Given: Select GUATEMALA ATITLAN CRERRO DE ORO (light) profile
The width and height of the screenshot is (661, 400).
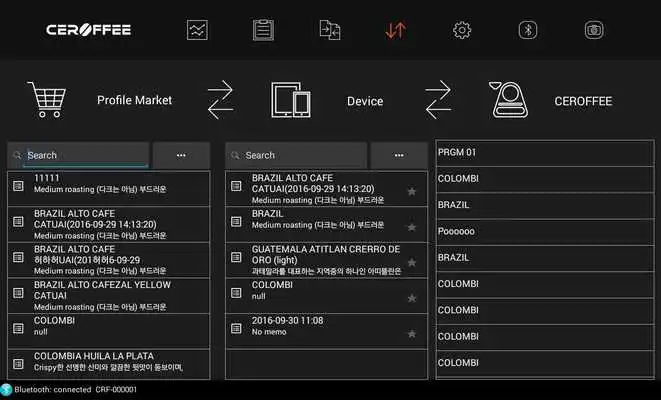Looking at the screenshot, I should click(x=326, y=260).
